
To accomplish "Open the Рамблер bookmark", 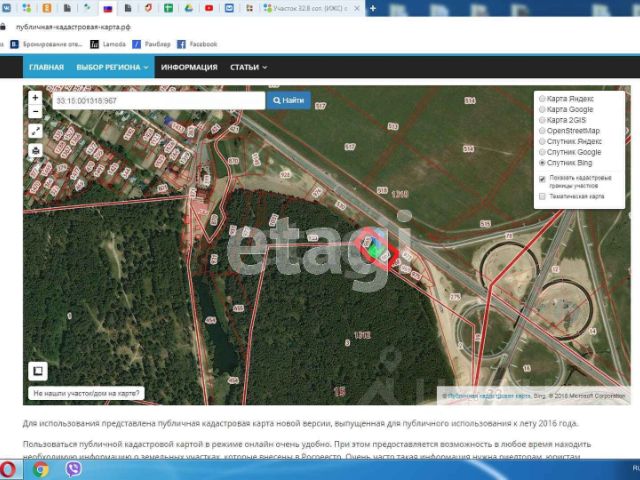I will tap(151, 44).
